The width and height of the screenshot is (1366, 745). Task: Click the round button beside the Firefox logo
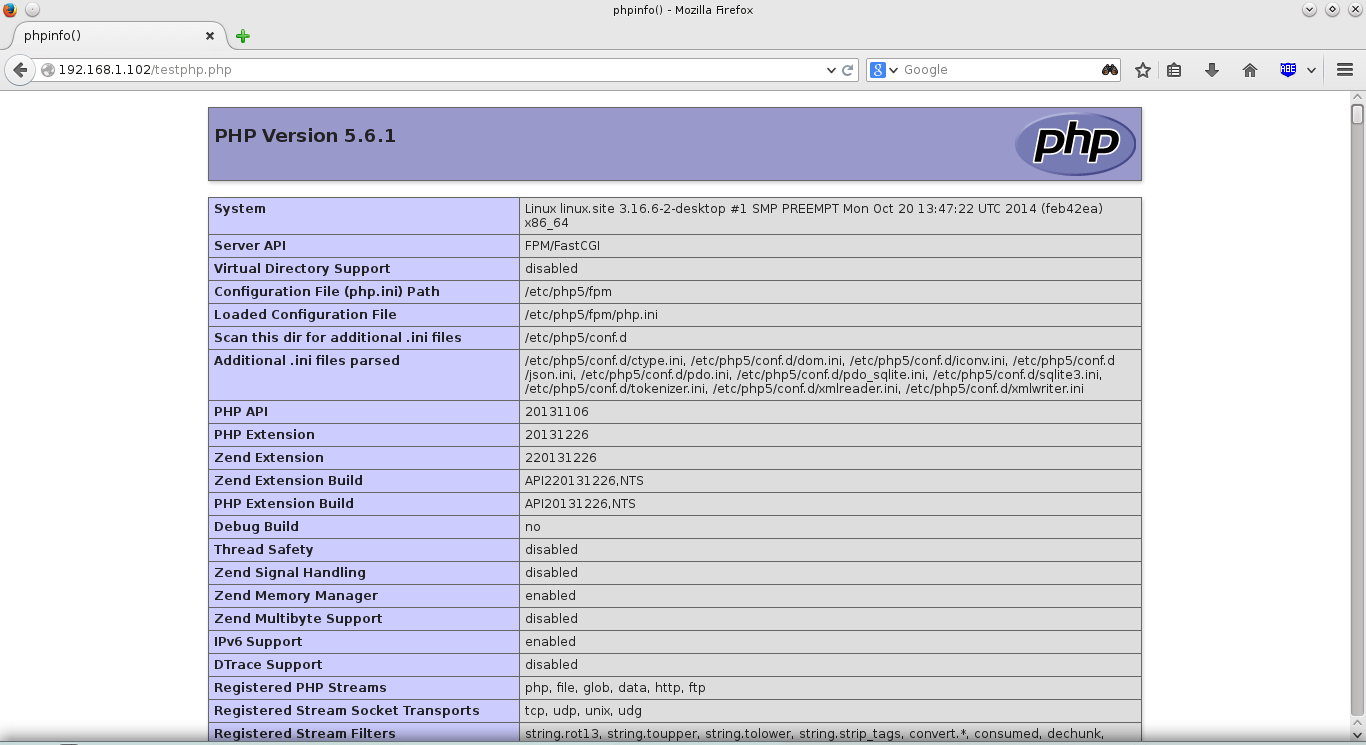tap(32, 10)
